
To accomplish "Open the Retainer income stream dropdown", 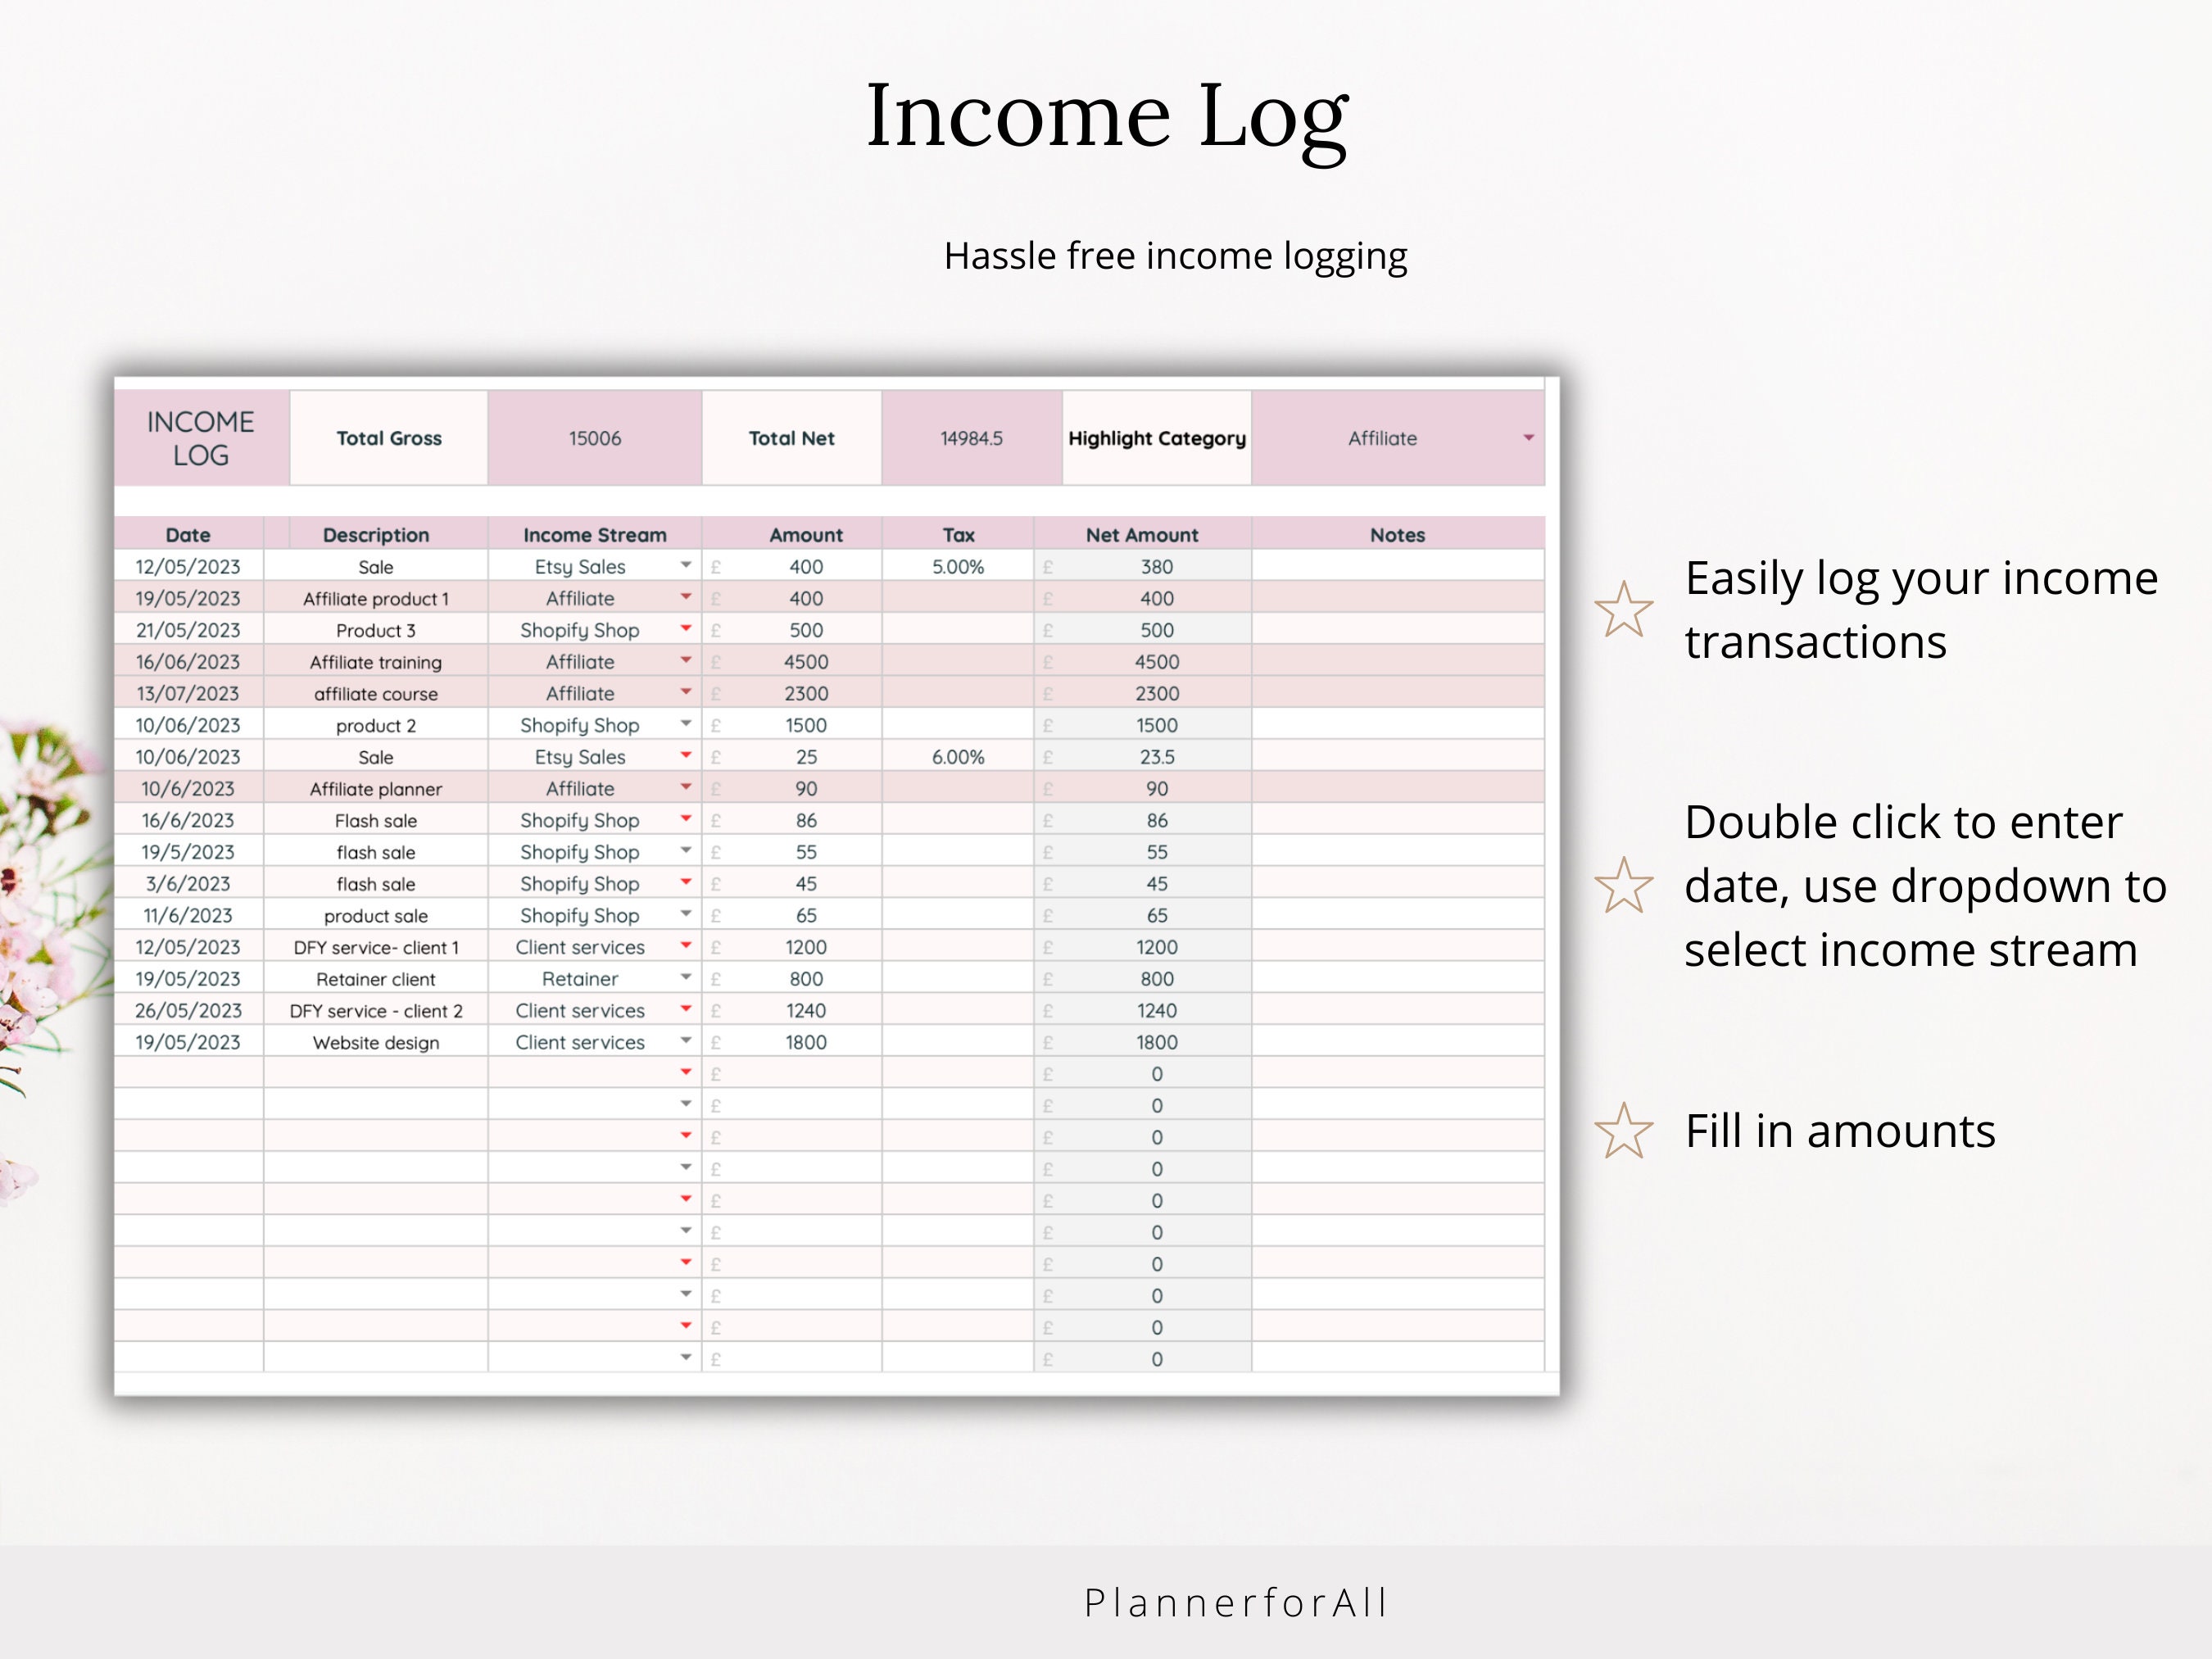I will point(686,978).
